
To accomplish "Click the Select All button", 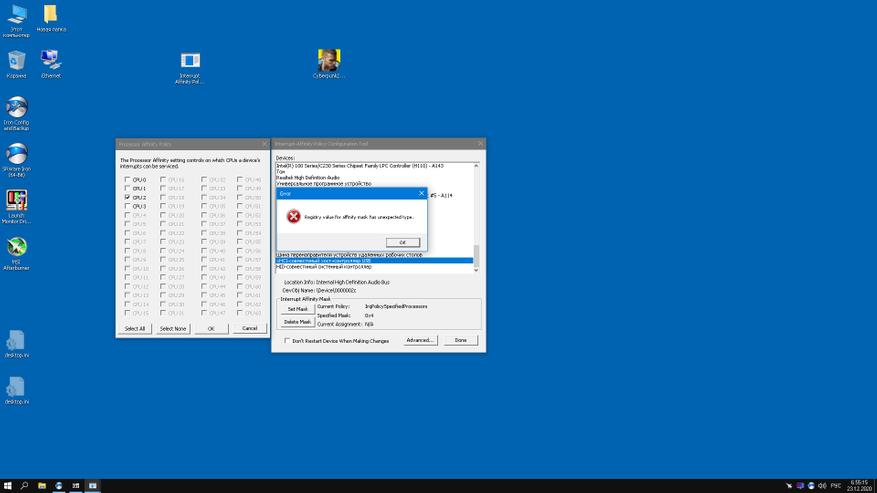I will [134, 328].
